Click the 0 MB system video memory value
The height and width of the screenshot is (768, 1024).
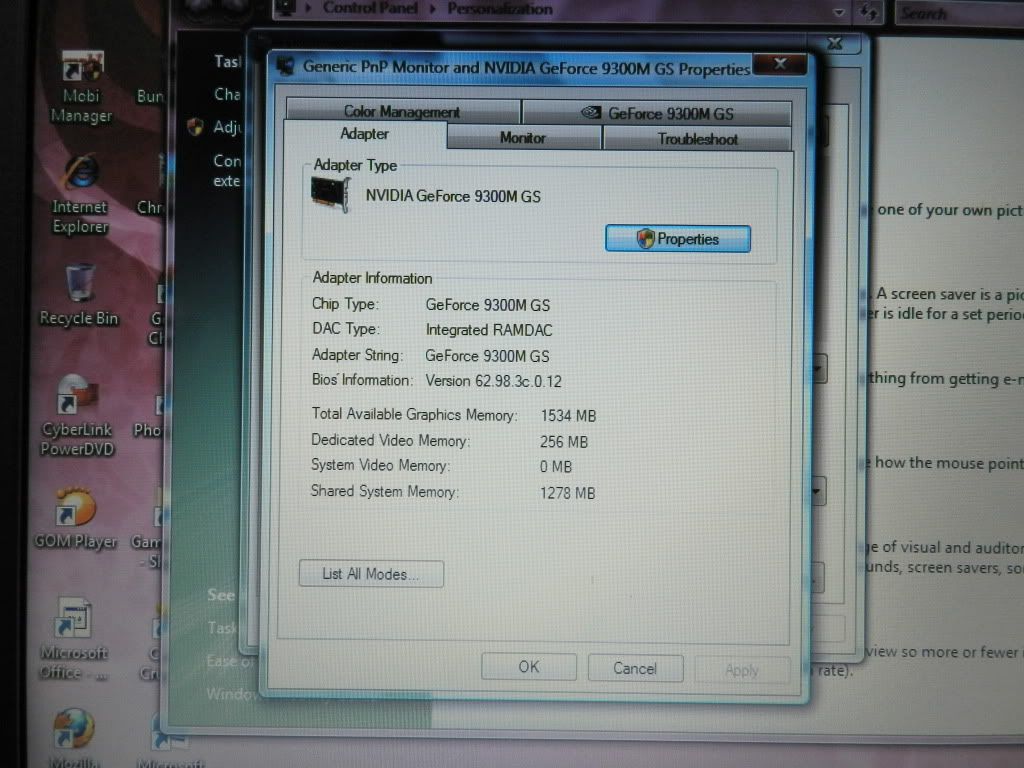click(556, 467)
